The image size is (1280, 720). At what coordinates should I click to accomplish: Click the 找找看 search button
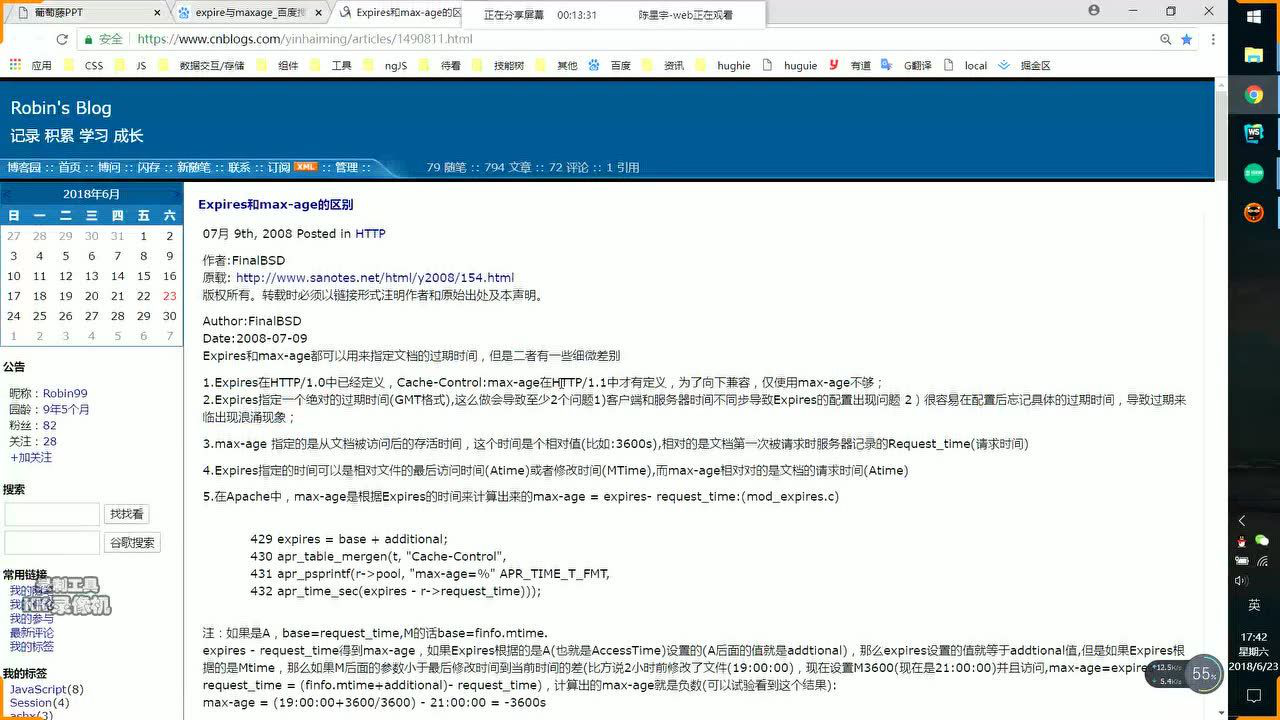coord(127,514)
